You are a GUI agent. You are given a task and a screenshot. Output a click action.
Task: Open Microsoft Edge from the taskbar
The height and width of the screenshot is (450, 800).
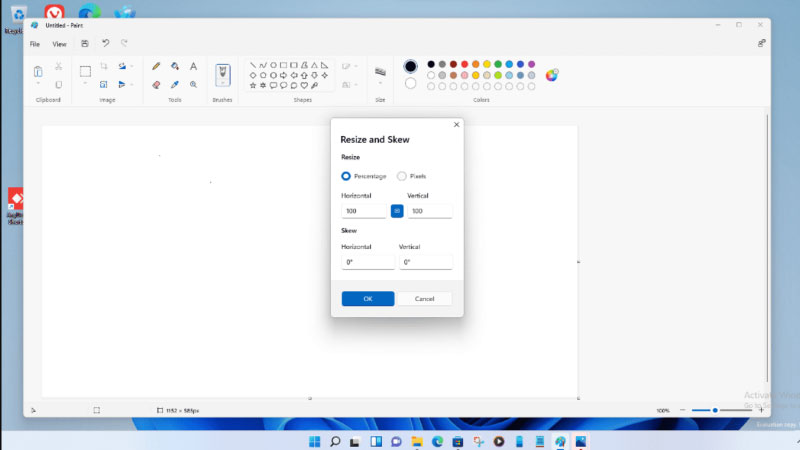click(x=437, y=441)
